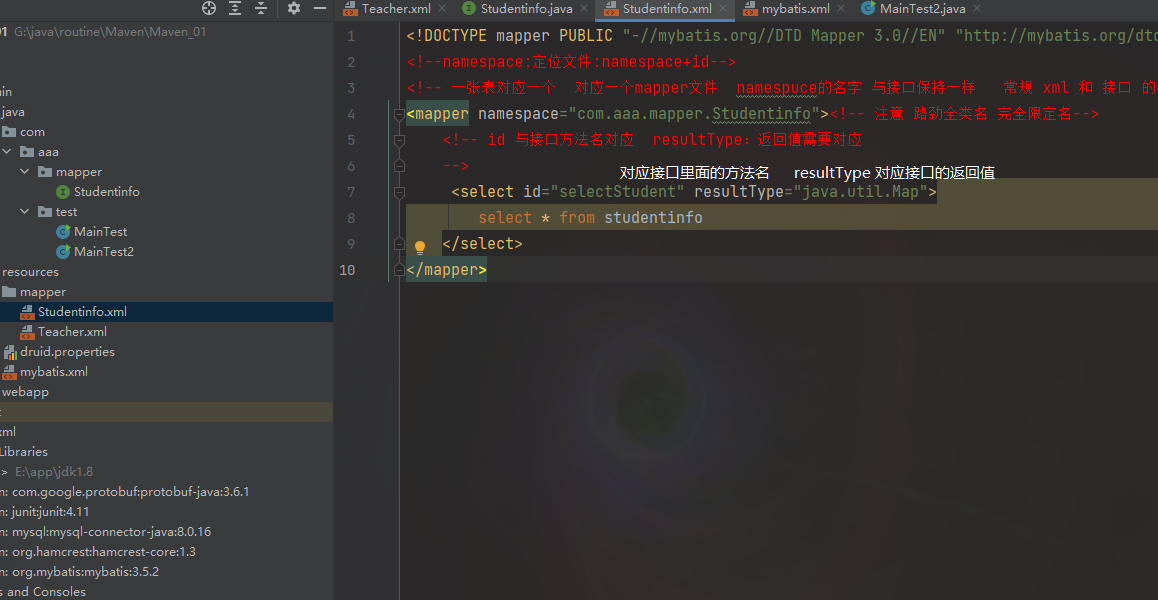Viewport: 1158px width, 600px height.
Task: Click the mybatis.xml file icon in tree
Action: (x=10, y=372)
